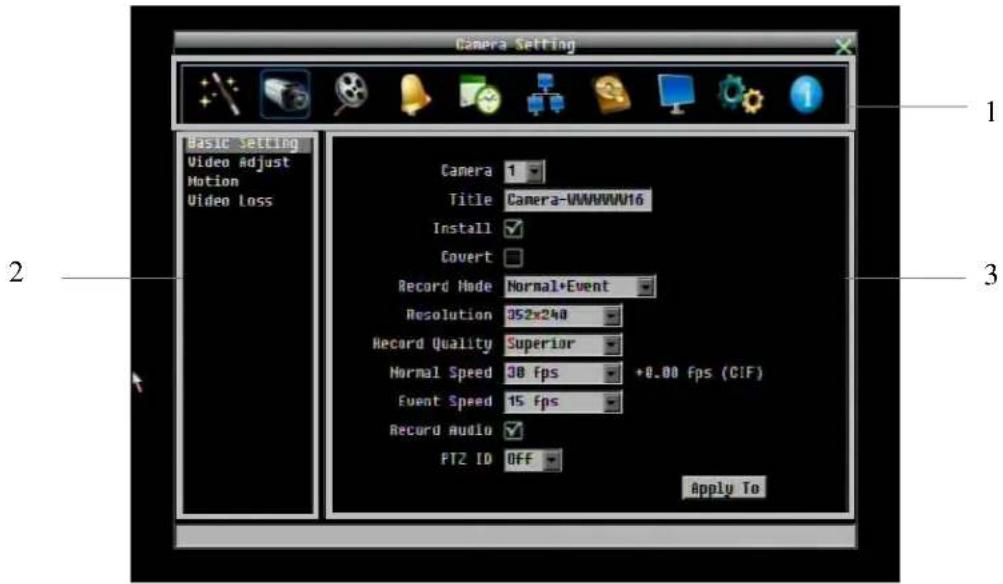Enable the Covert checkbox
Image resolution: width=1003 pixels, height=584 pixels.
(x=514, y=257)
